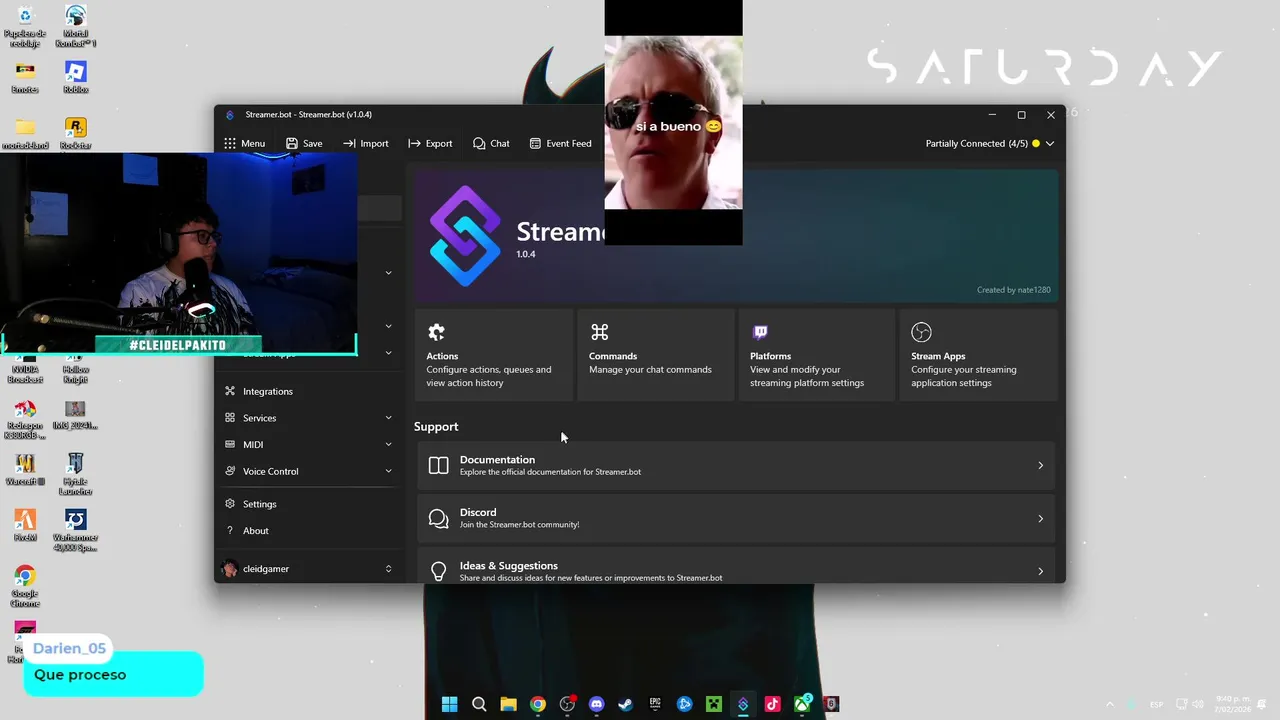Click the Commands key icon

599,332
